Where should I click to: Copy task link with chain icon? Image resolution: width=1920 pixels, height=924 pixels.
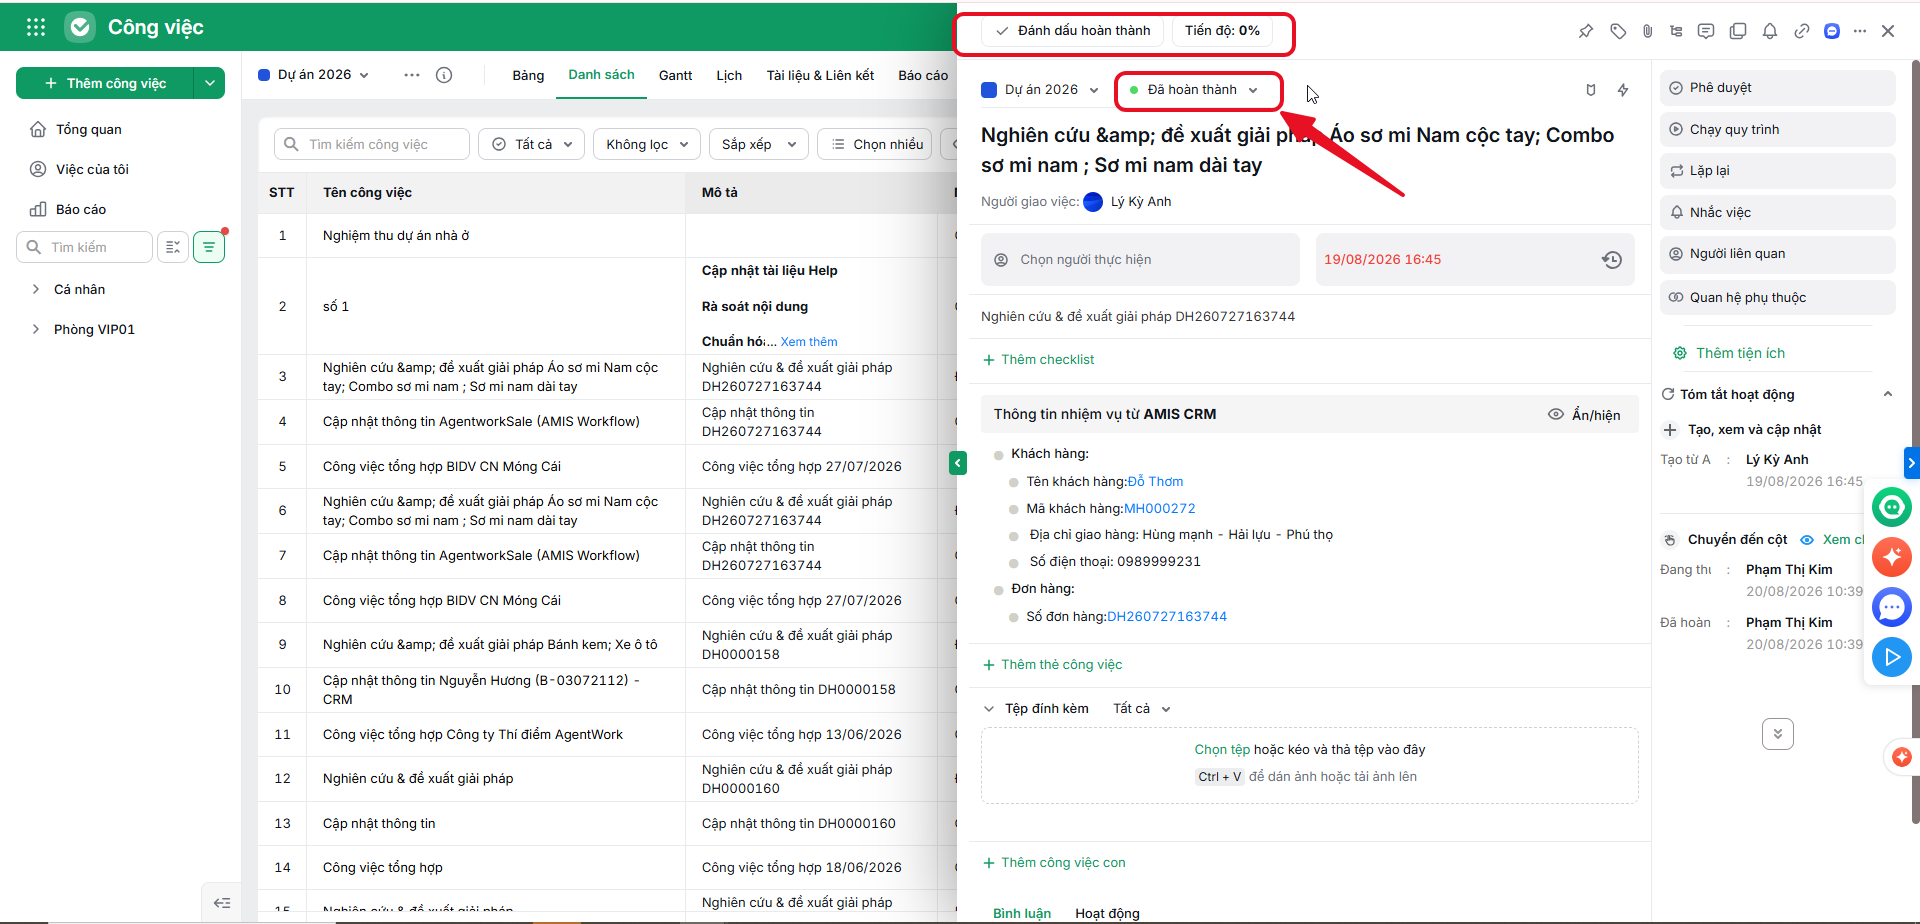point(1801,31)
